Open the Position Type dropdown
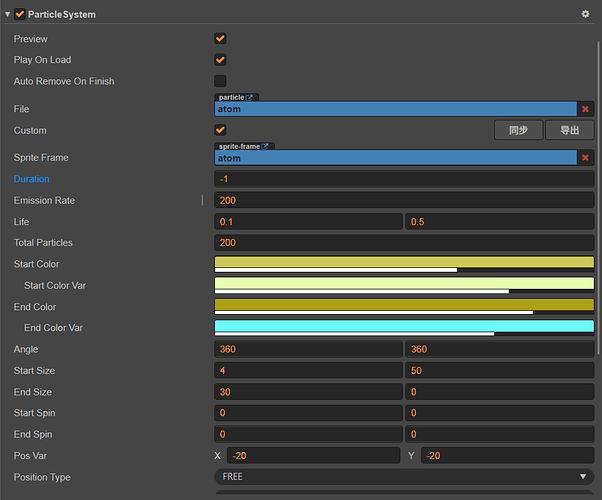Viewport: 602px width, 500px height. [x=404, y=477]
